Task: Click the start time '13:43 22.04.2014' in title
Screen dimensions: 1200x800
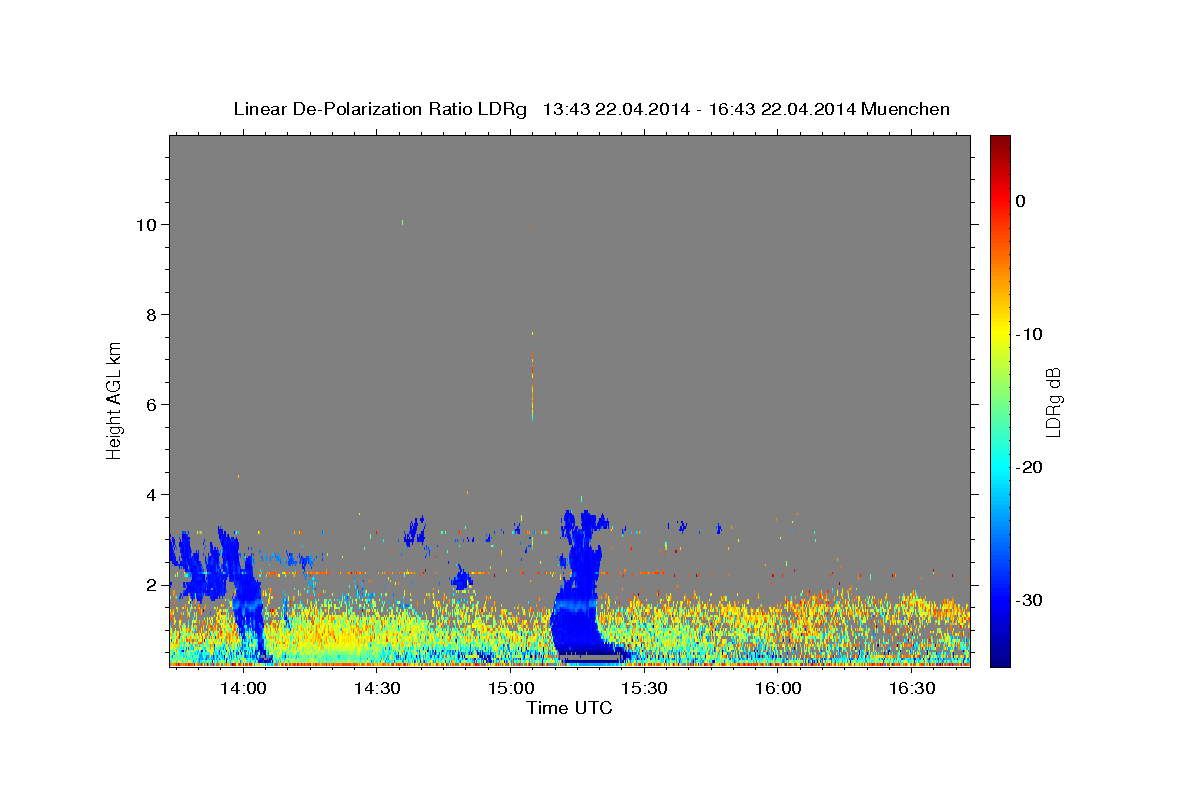Action: click(616, 109)
